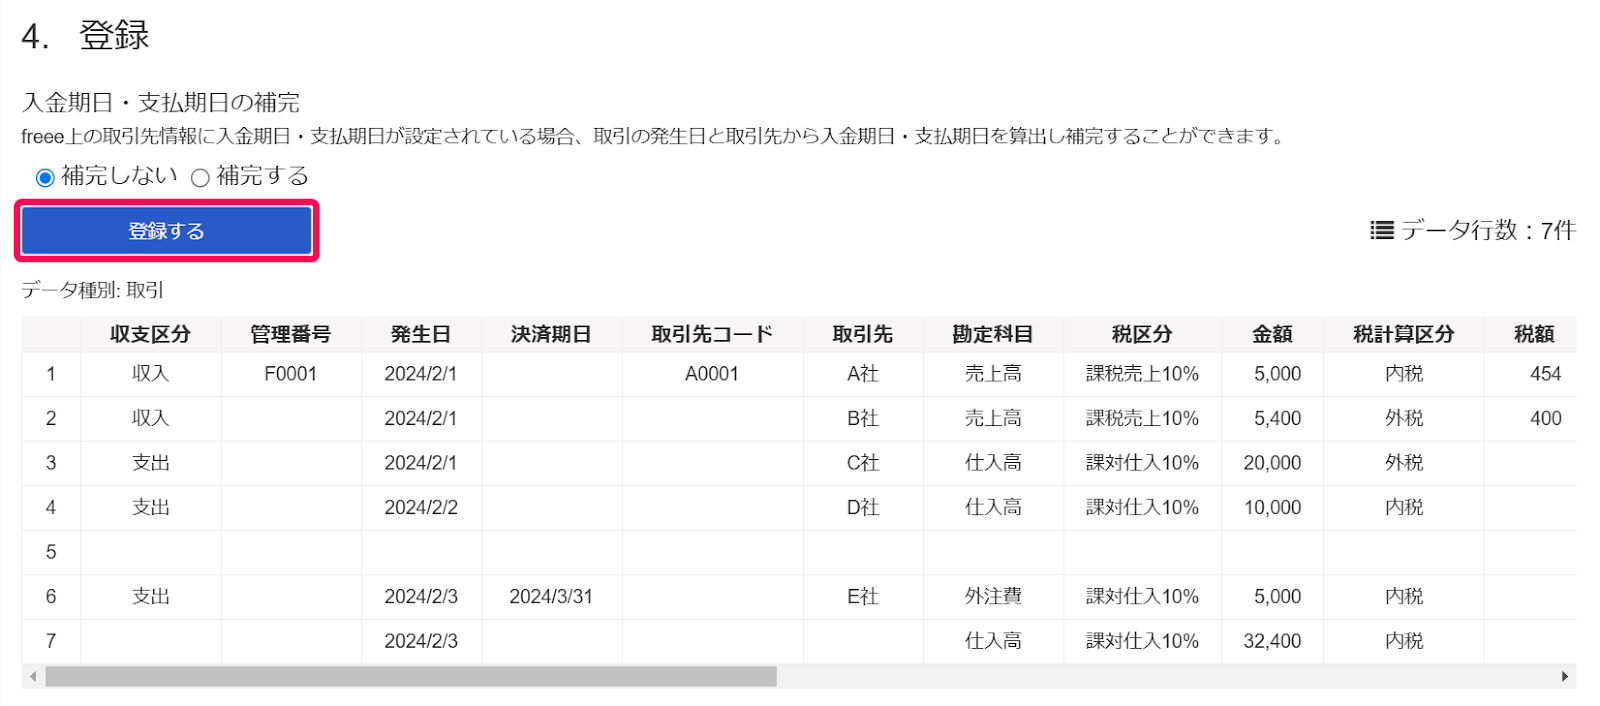Click the 収入 cell in B社 row
This screenshot has height=706, width=1600.
click(x=151, y=419)
